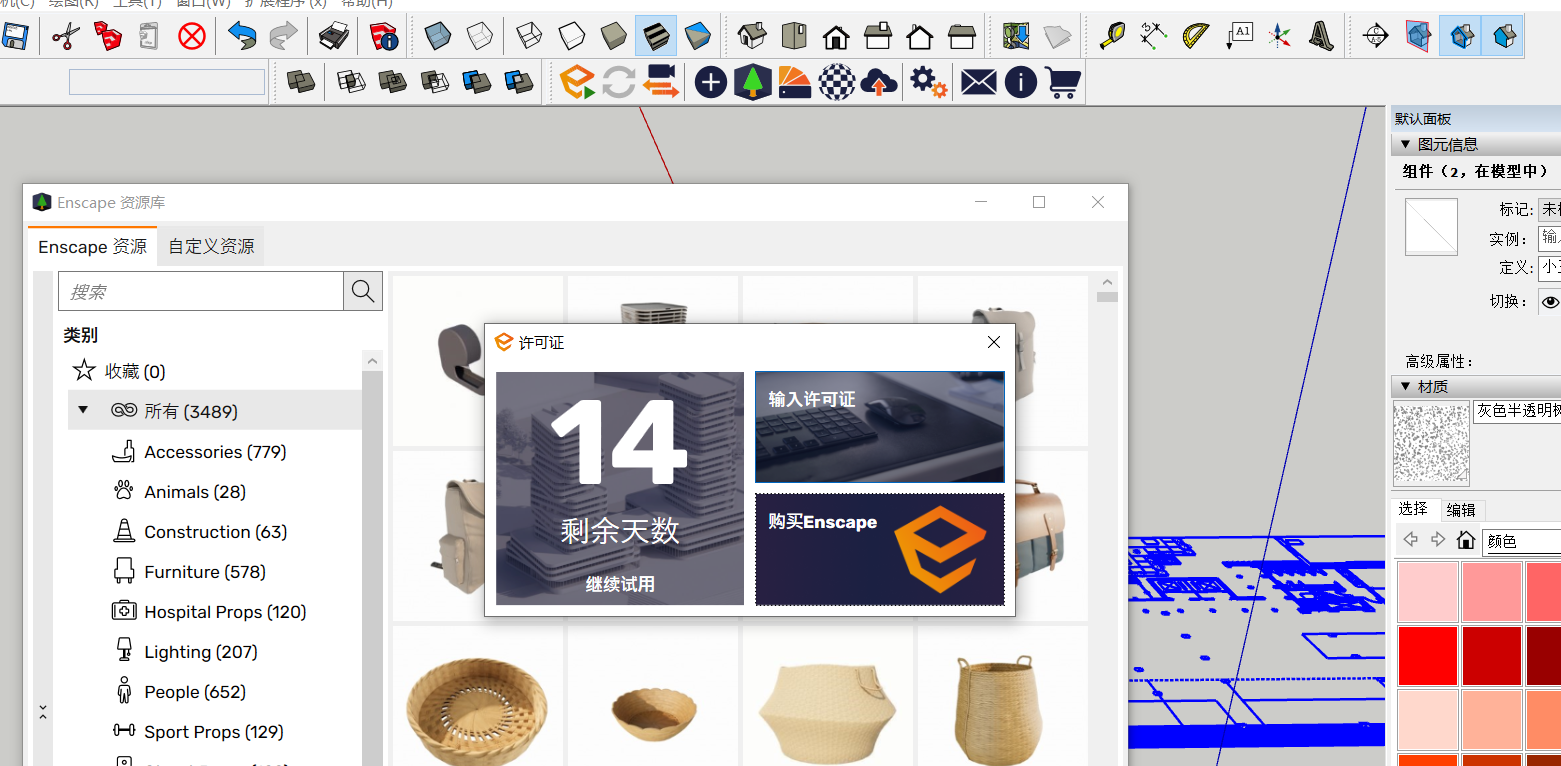Toggle the 切换 visibility eye icon
Screen dimensions: 1561x766
pos(1550,301)
